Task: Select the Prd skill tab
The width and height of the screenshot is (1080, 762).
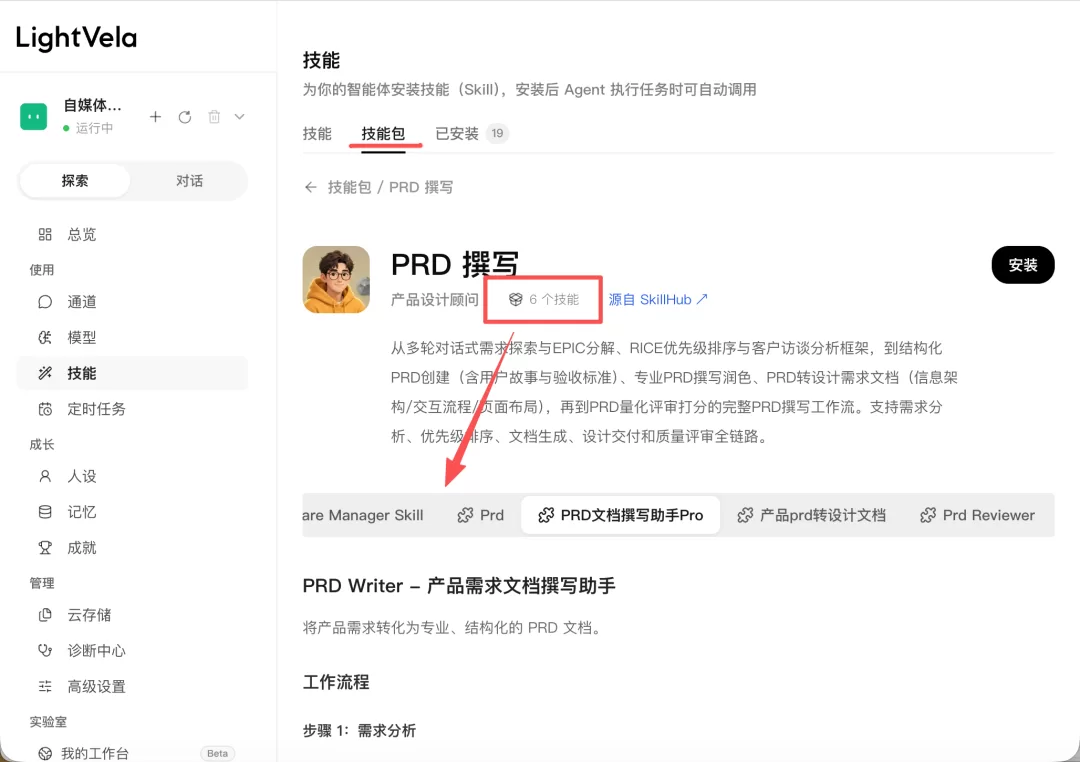Action: [x=481, y=515]
